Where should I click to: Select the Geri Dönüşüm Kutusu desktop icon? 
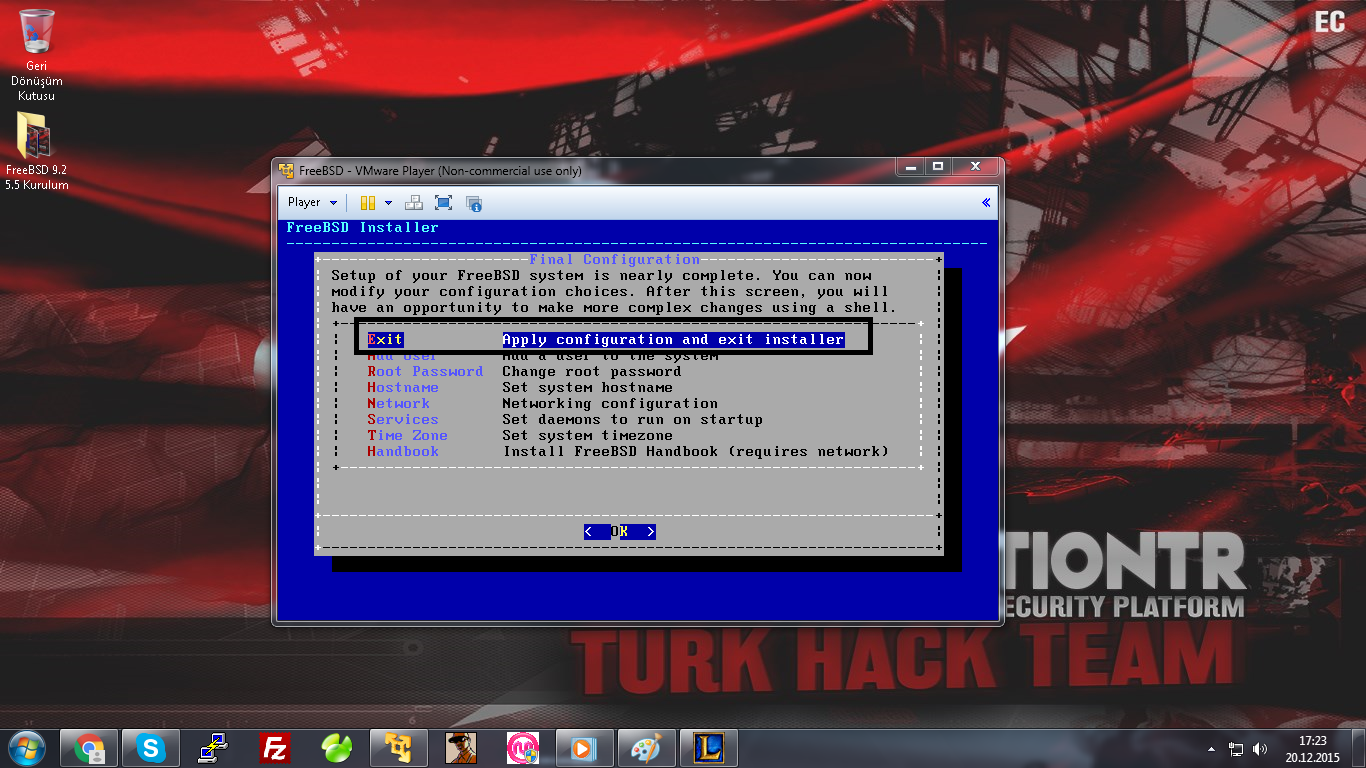(37, 55)
